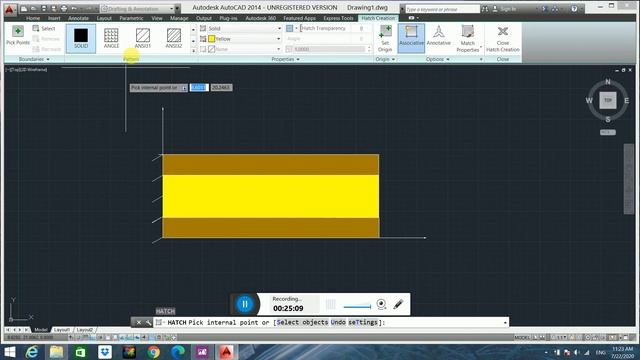Open the Help icon
The height and width of the screenshot is (360, 640).
pos(574,9)
